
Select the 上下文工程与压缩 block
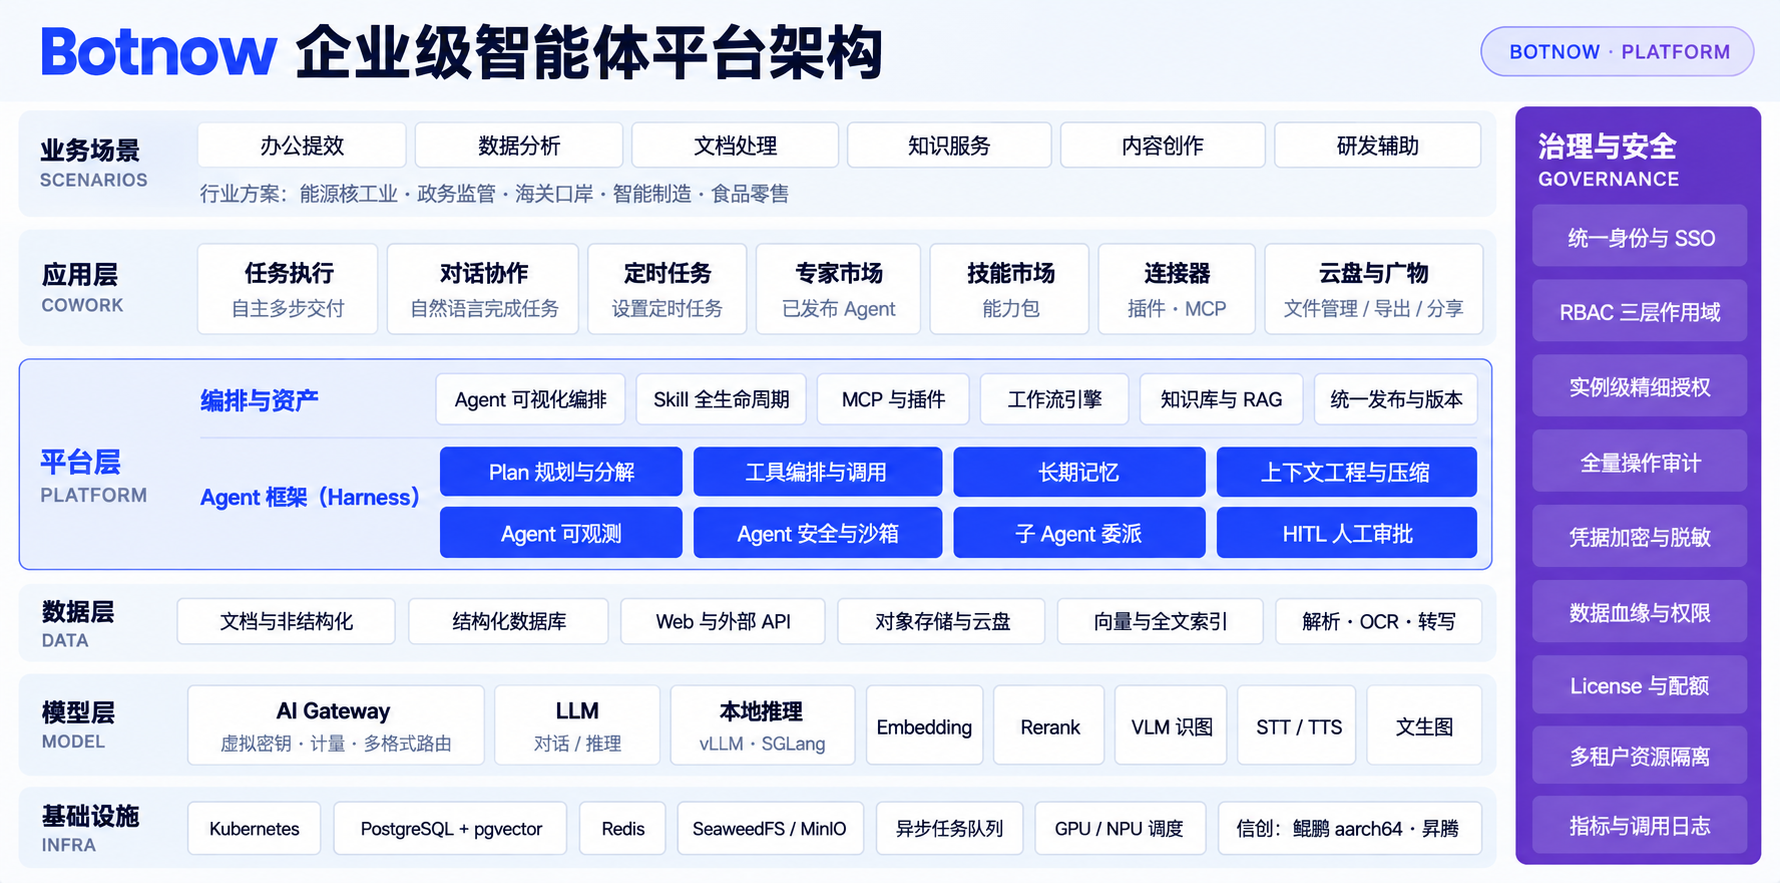[x=1346, y=472]
